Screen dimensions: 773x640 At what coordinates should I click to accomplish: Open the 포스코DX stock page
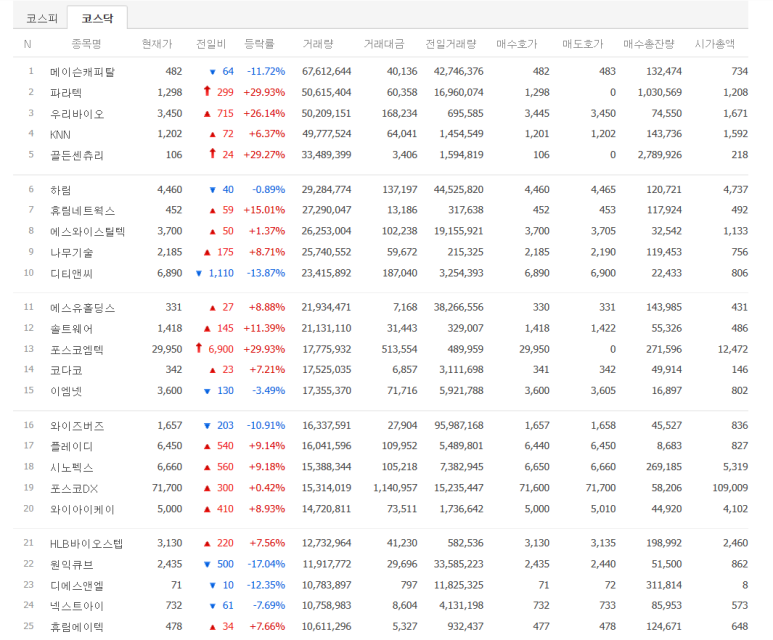pos(73,488)
